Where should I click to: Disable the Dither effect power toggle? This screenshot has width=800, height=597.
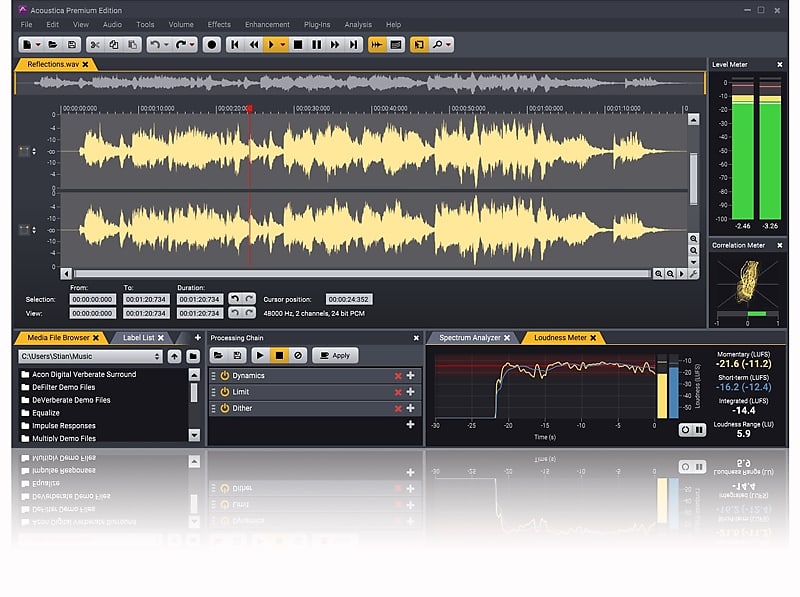(x=224, y=408)
